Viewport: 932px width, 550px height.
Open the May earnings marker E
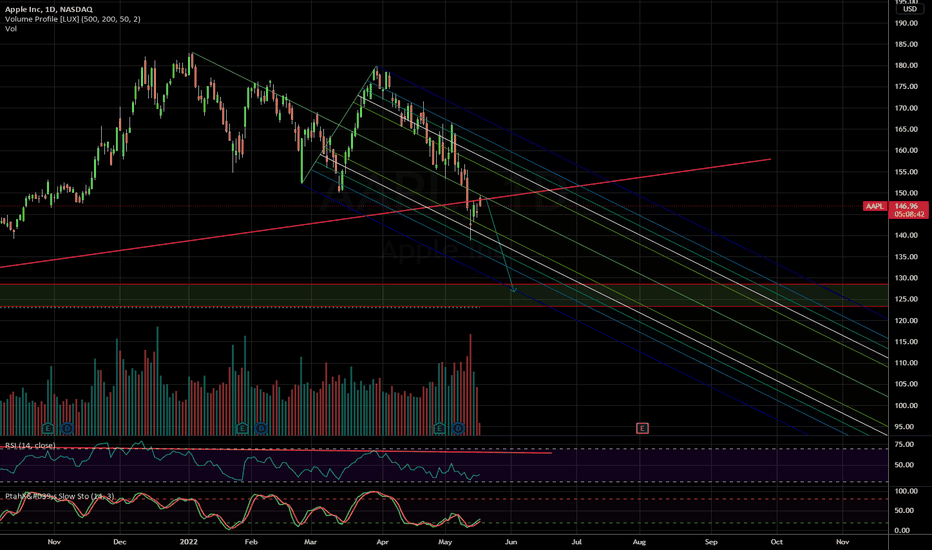(x=439, y=428)
